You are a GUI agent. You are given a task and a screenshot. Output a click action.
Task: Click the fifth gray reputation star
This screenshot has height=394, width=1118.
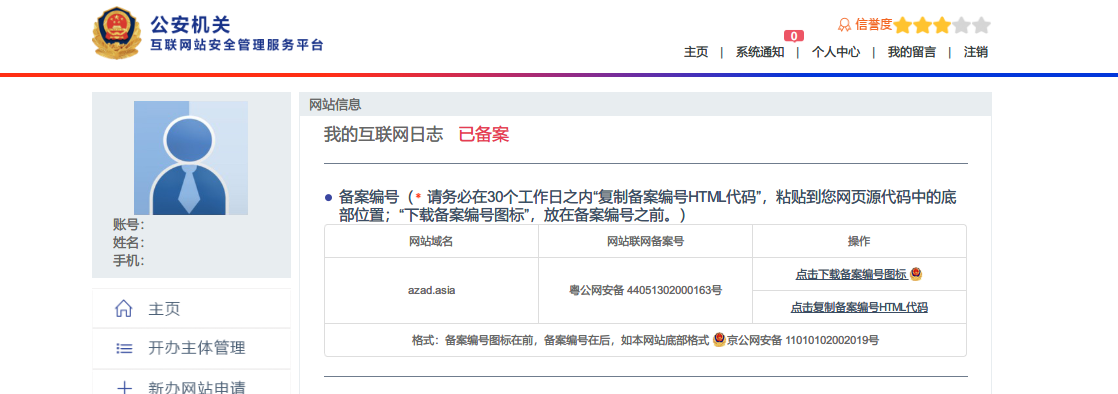click(982, 26)
